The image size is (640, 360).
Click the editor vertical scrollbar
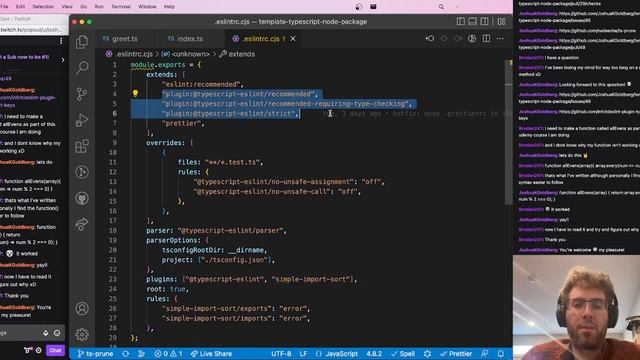point(509,131)
